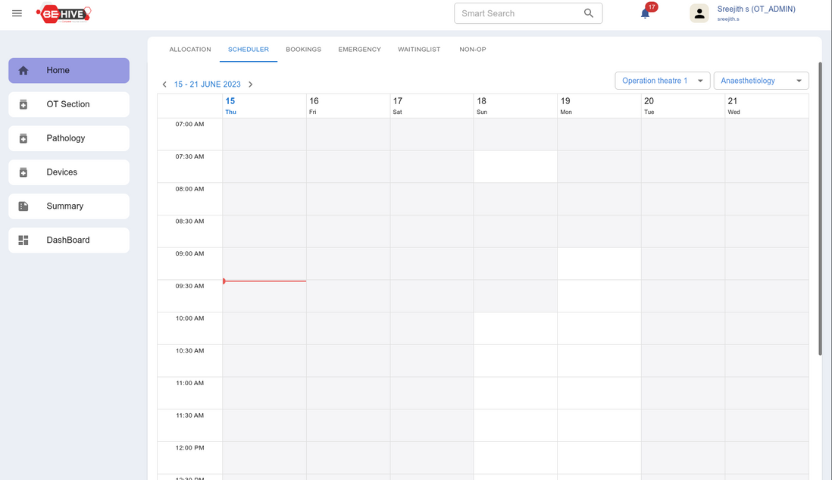Select the 18 Sun day header
Screen dimensions: 832x480
pos(515,106)
